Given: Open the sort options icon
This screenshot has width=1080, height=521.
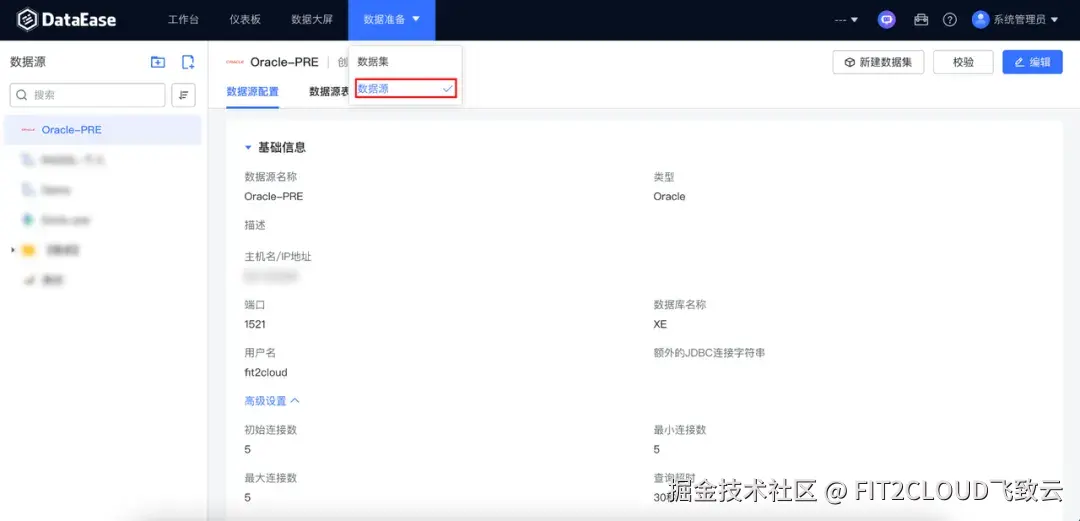Looking at the screenshot, I should click(x=183, y=95).
